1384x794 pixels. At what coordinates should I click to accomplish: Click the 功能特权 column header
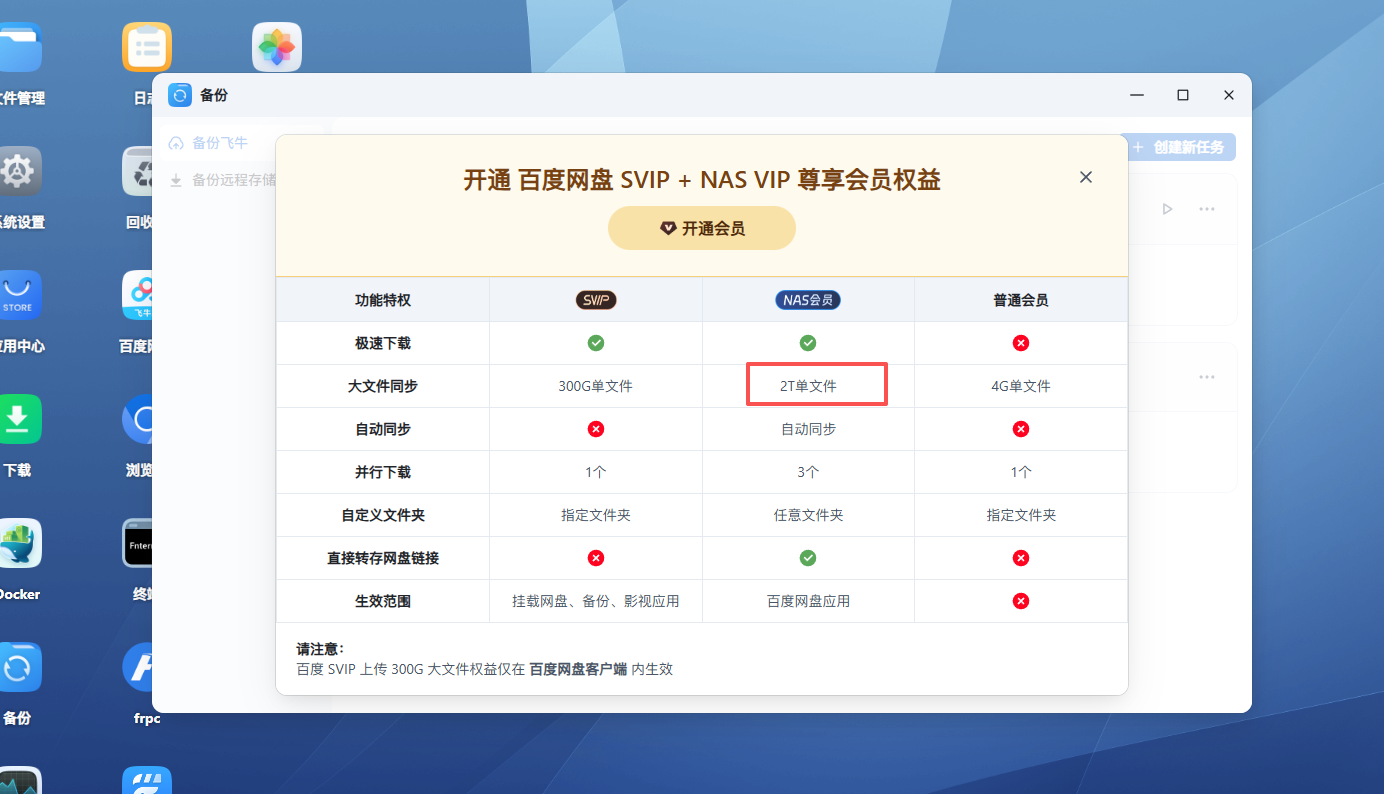pyautogui.click(x=383, y=300)
